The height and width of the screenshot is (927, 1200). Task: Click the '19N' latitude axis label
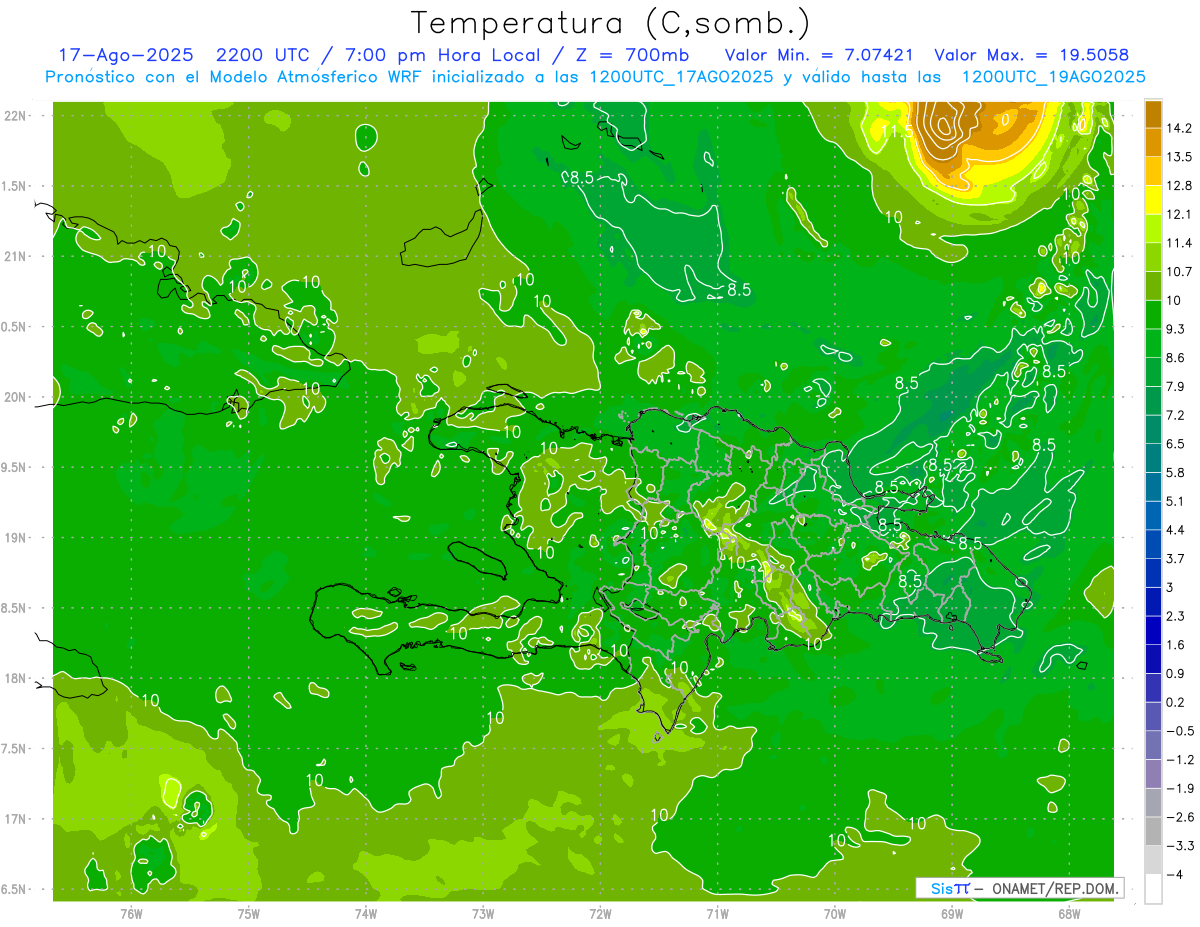point(14,537)
